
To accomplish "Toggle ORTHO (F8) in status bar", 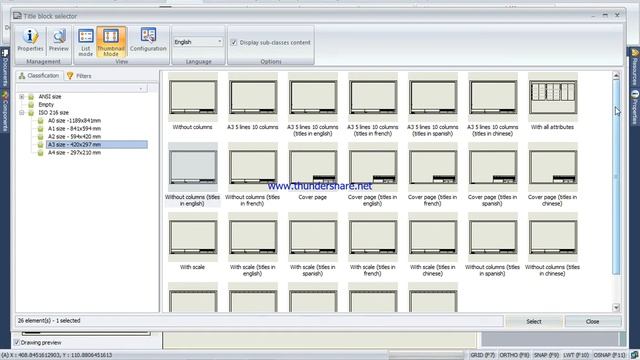I will click(x=514, y=355).
